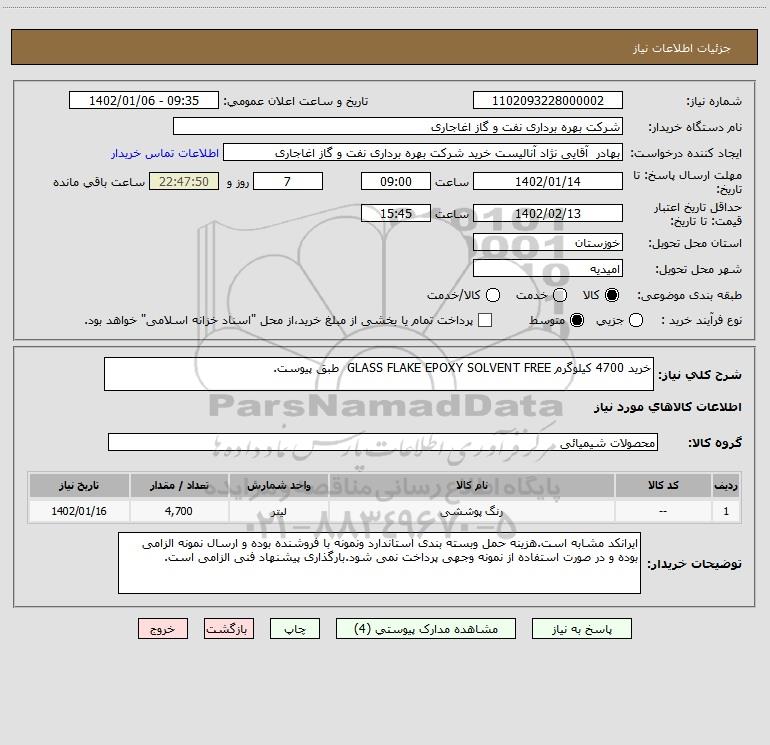Screen dimensions: 770x745
Task: Select the خدمت radio button
Action: (560, 295)
